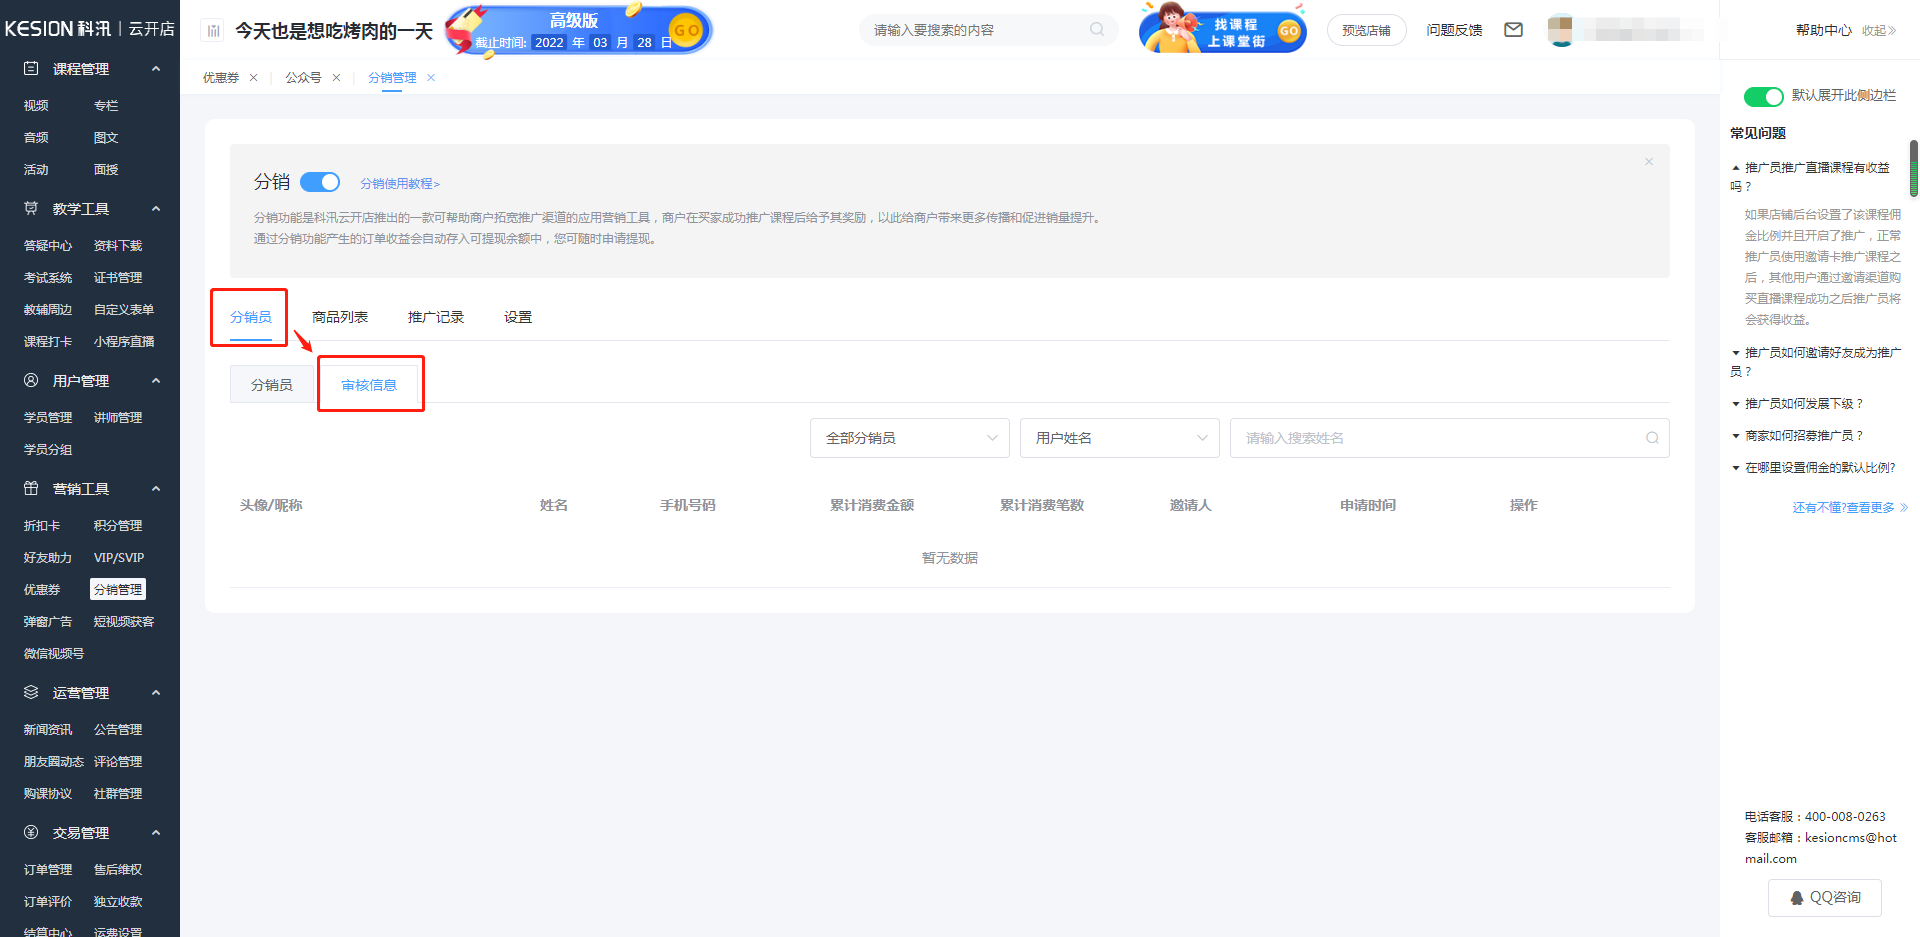Image resolution: width=1920 pixels, height=937 pixels.
Task: Click GO on the 找课程上课堂街 banner
Action: point(1289,31)
